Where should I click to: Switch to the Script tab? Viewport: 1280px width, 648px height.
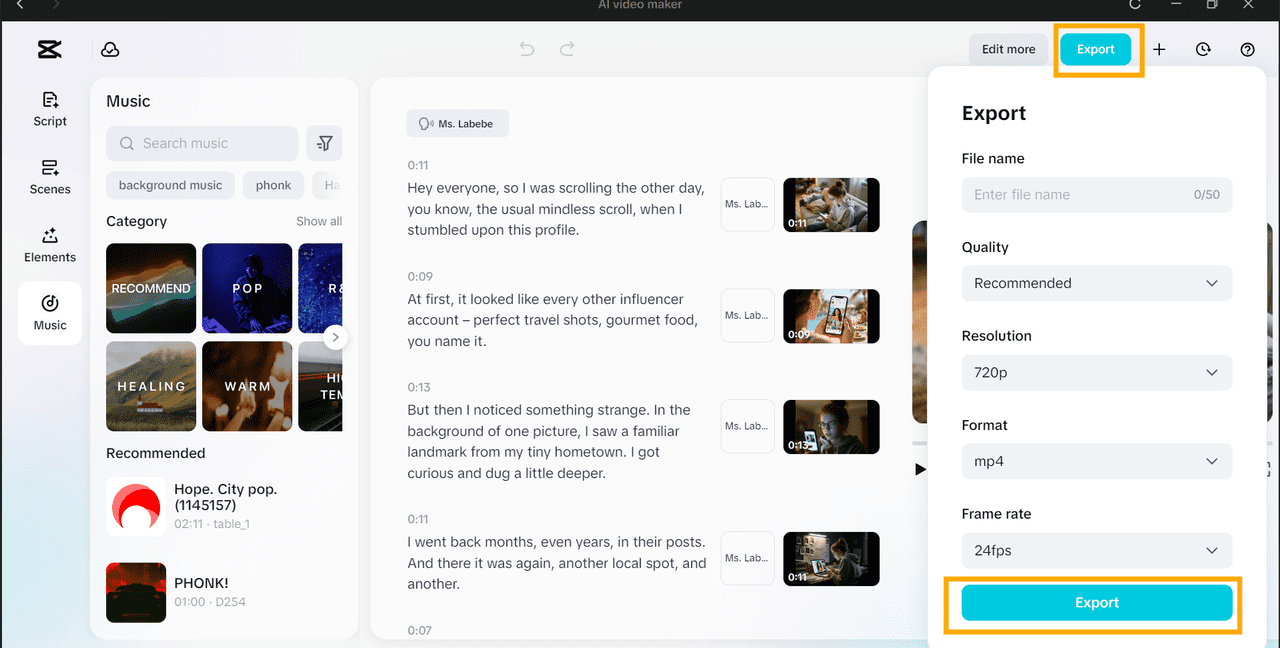(50, 109)
